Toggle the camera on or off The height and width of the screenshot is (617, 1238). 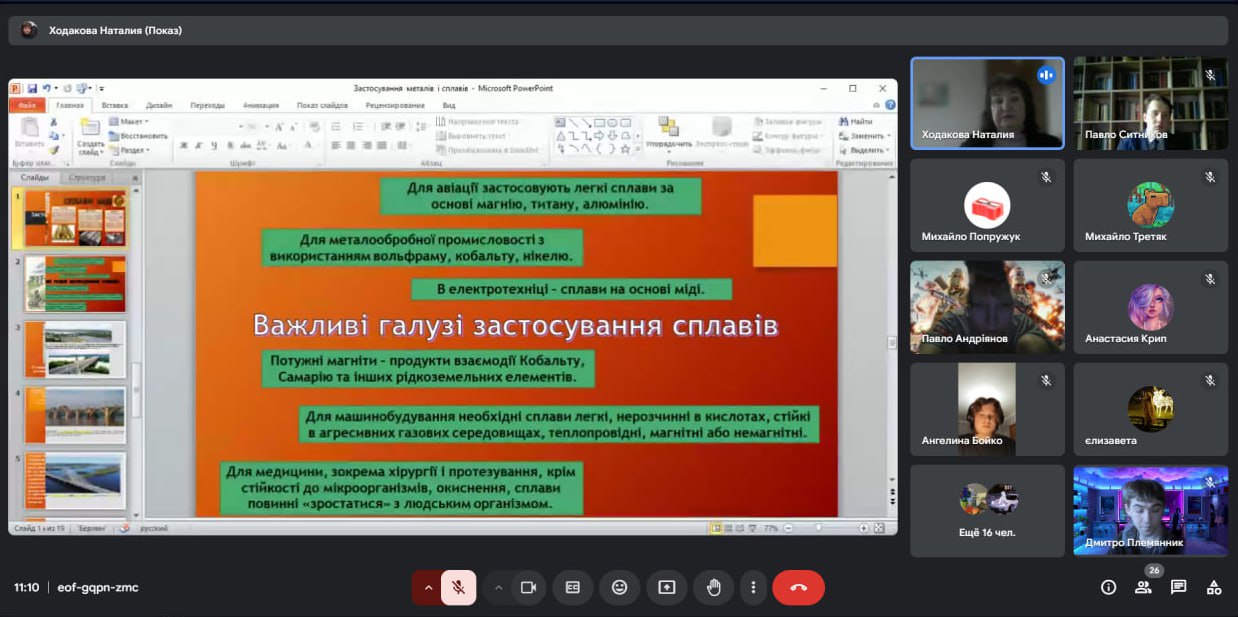click(529, 588)
